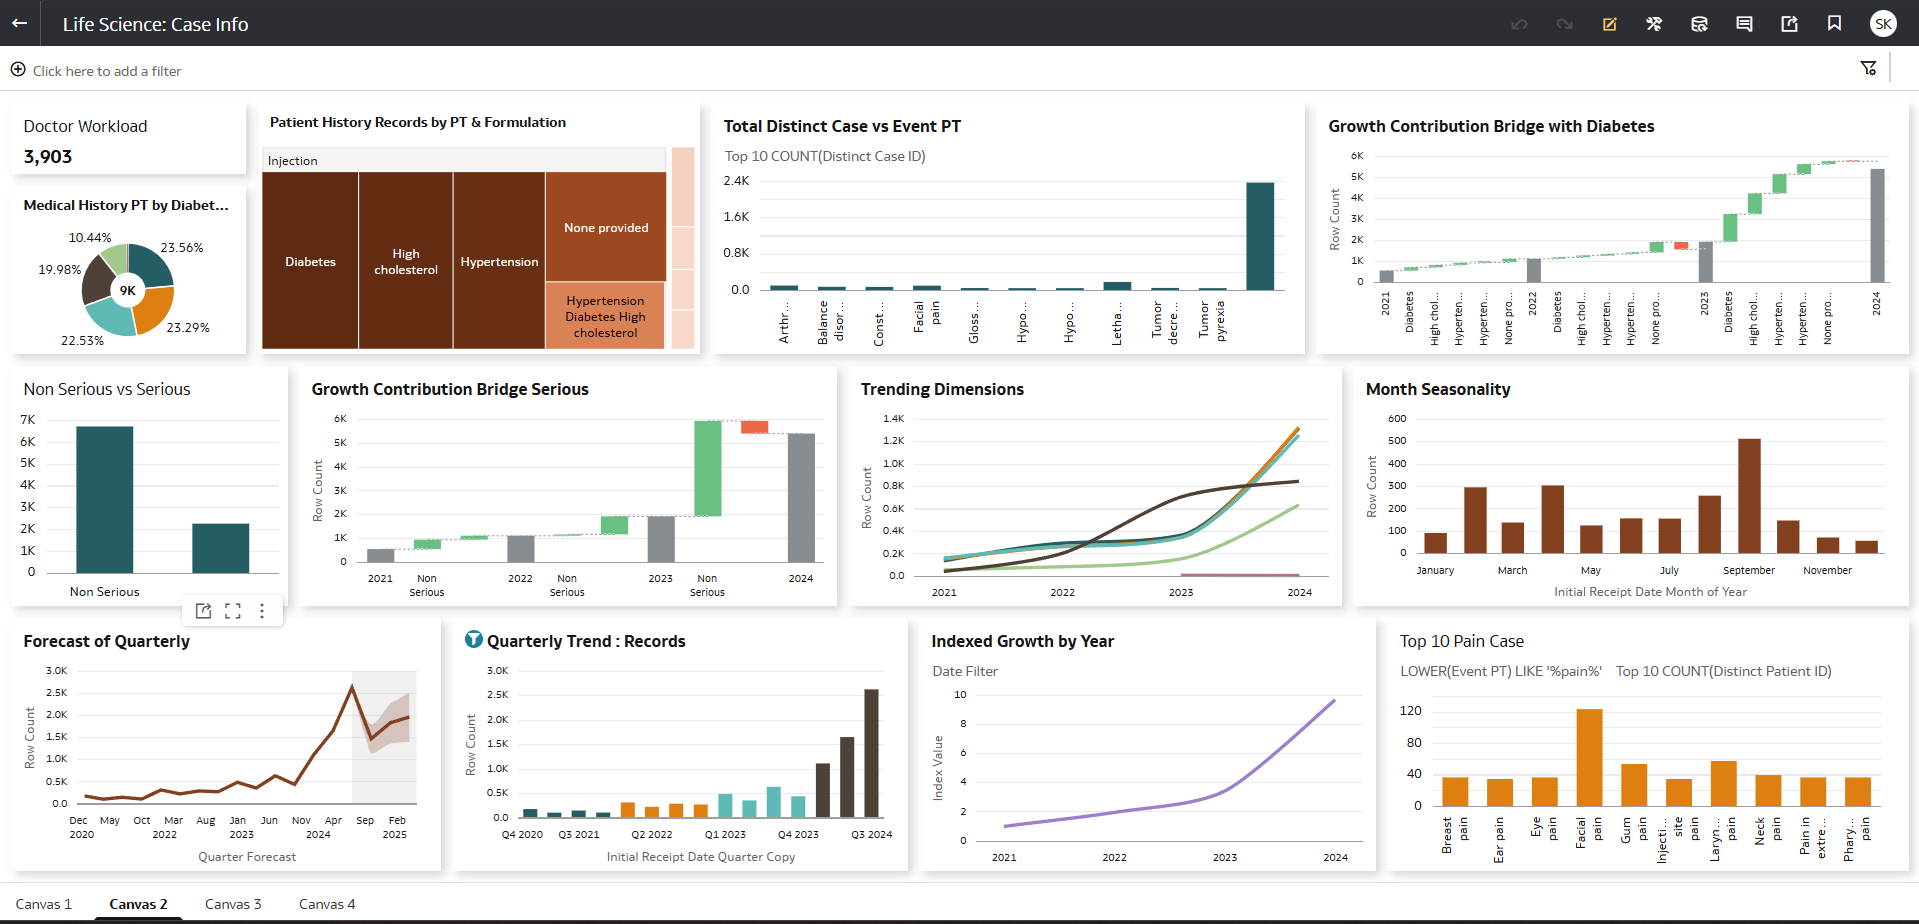The image size is (1919, 924).
Task: Click the Total Distinct Case vs Event PT title
Action: coord(842,126)
